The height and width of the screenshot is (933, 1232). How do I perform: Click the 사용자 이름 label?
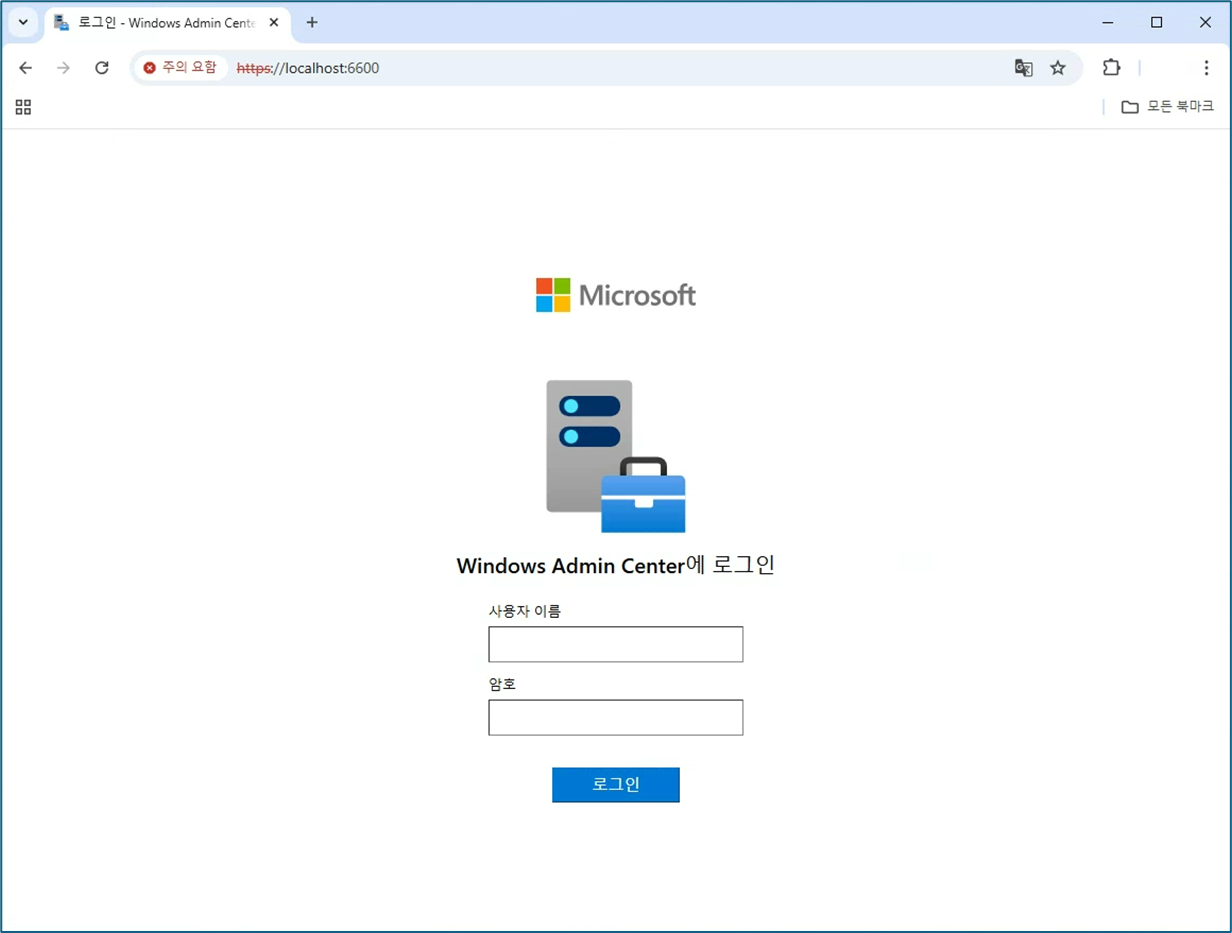click(525, 611)
